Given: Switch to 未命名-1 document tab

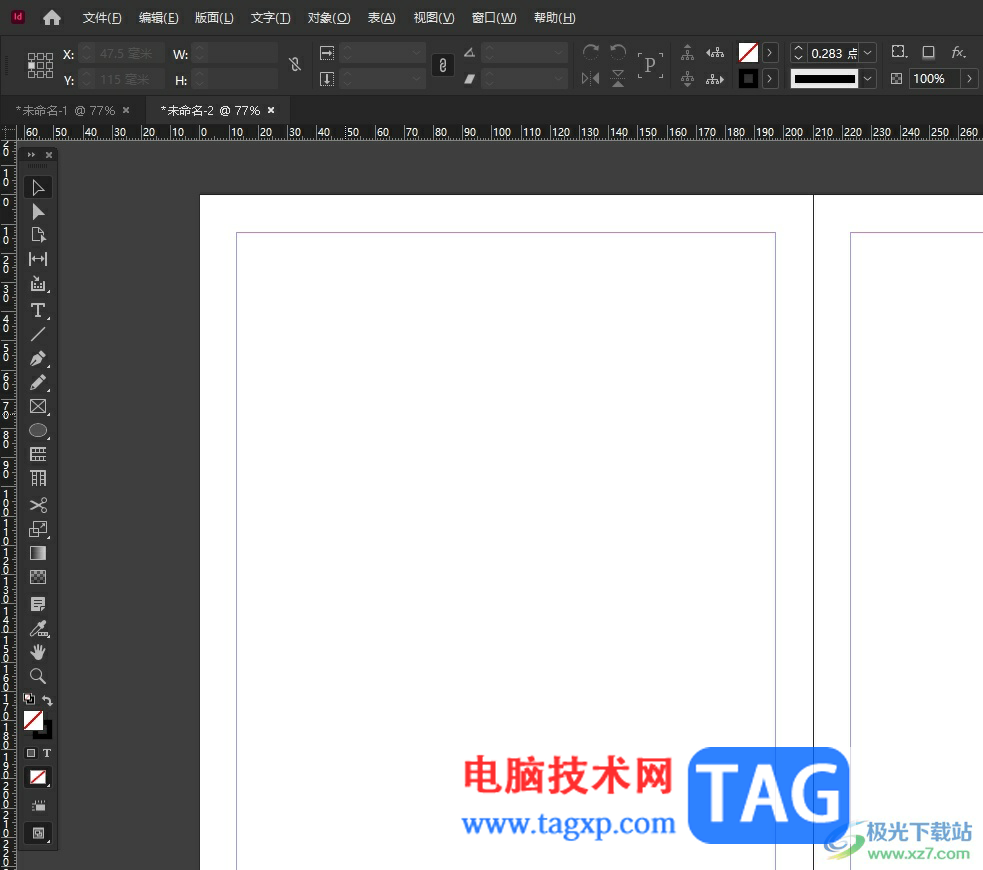Looking at the screenshot, I should pyautogui.click(x=65, y=110).
